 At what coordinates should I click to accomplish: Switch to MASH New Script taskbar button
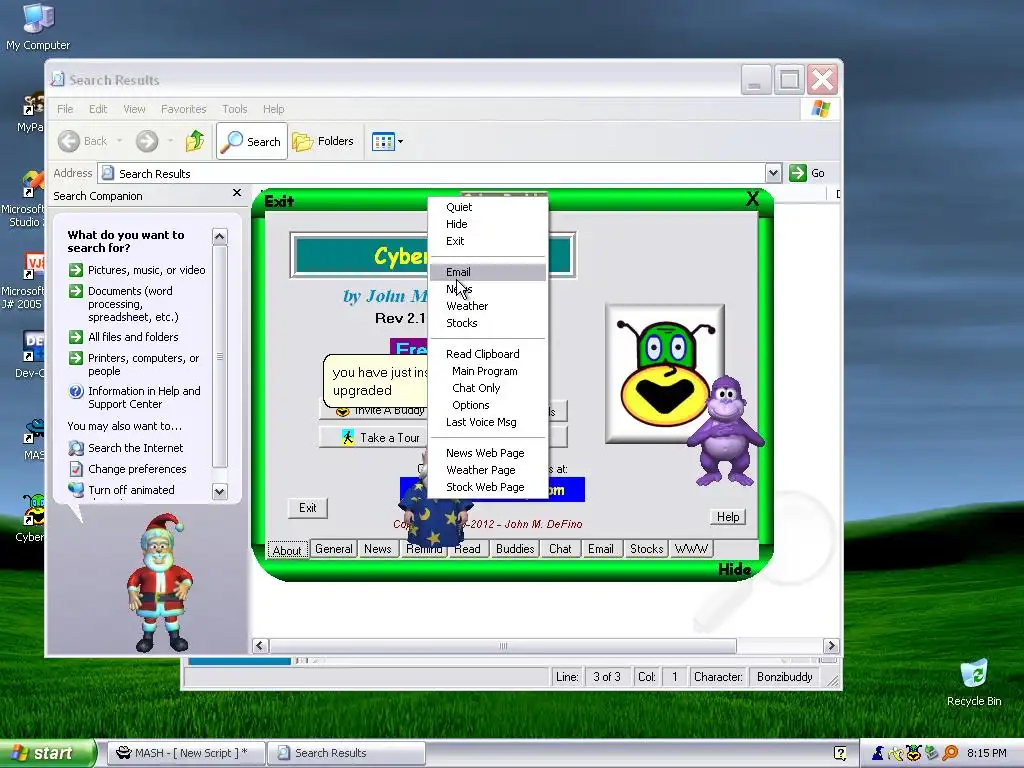185,753
